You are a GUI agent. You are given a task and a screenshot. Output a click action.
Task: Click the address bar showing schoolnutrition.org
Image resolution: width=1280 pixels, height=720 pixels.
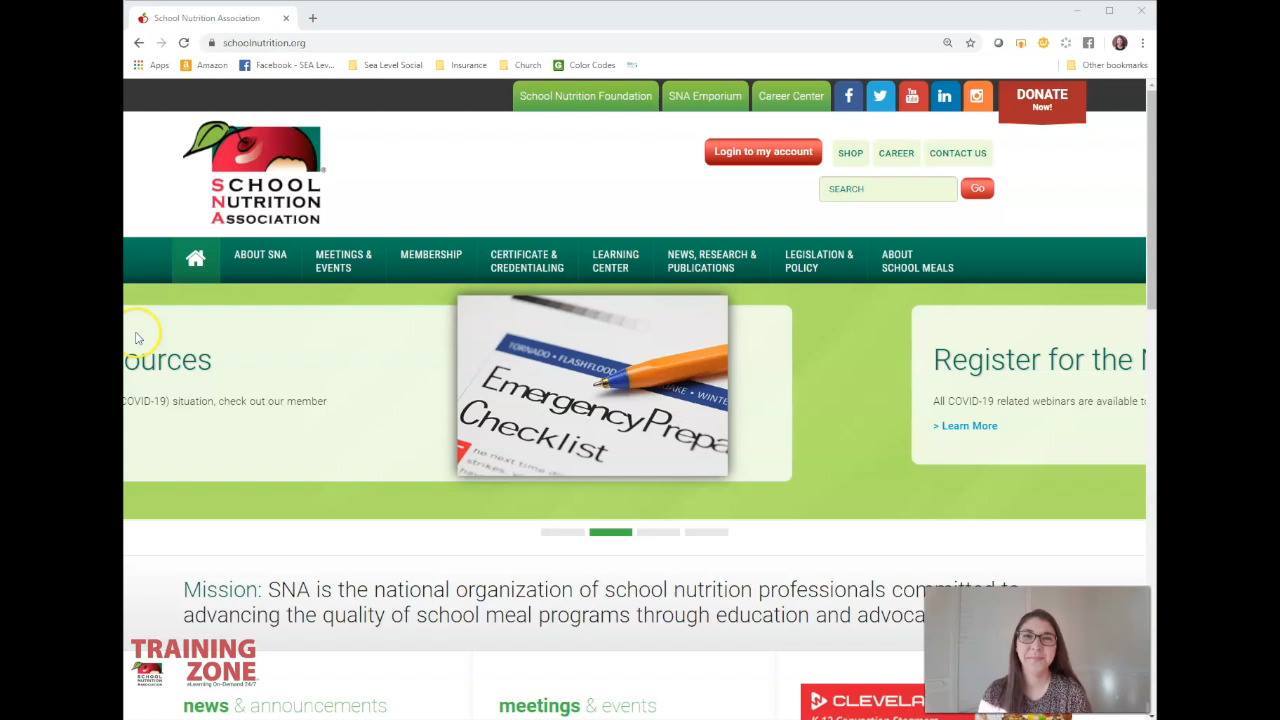570,43
